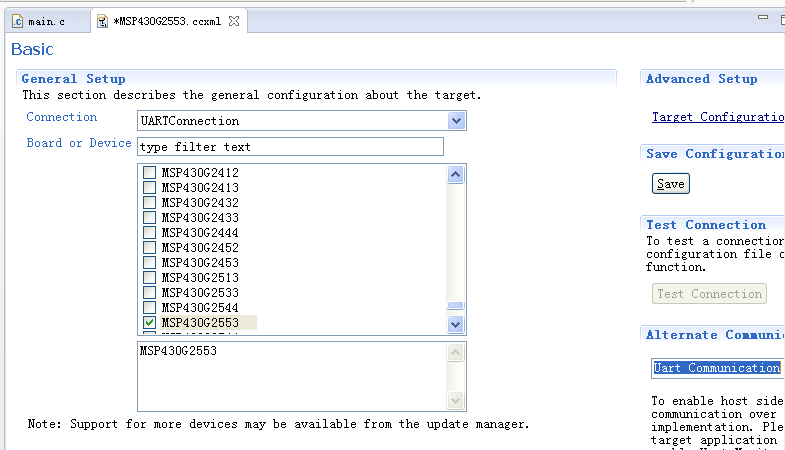Click the Save configuration button
The width and height of the screenshot is (785, 450).
(x=670, y=184)
